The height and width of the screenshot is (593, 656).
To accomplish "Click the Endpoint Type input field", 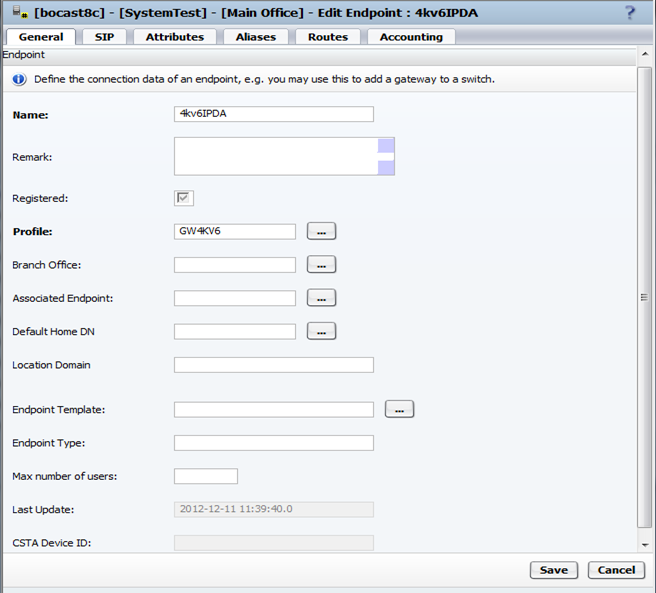I will [x=274, y=443].
